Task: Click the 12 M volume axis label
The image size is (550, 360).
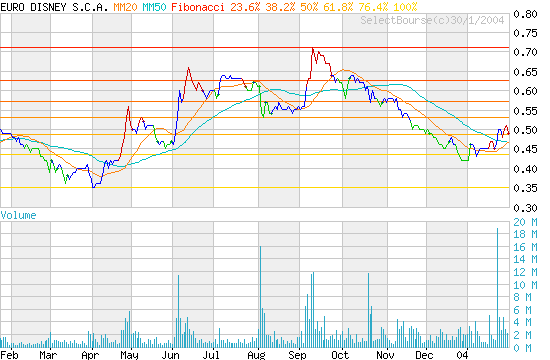Action: click(x=525, y=272)
